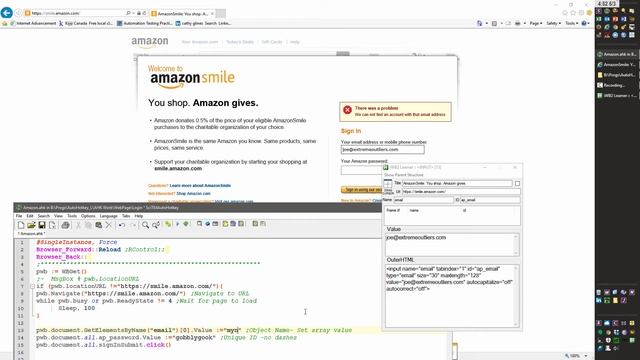This screenshot has width=640, height=360.
Task: Click the OuterHTML text box
Action: tap(452, 296)
